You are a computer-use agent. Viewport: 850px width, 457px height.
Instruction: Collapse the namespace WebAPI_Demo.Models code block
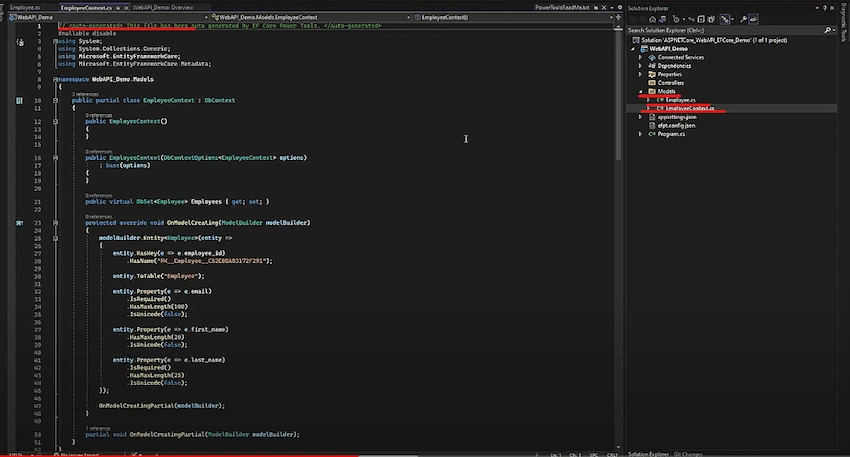point(55,79)
